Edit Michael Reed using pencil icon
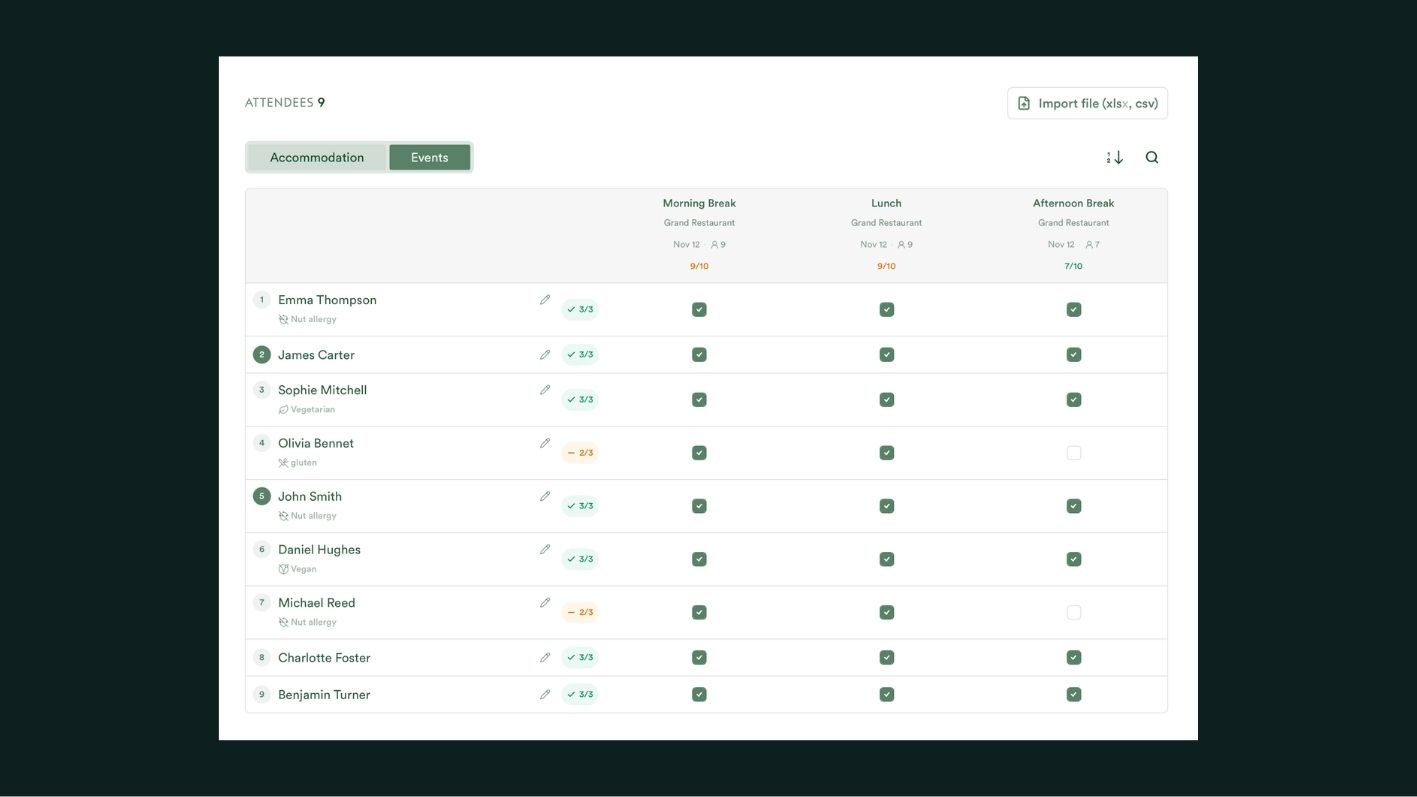1417x797 pixels. point(545,602)
